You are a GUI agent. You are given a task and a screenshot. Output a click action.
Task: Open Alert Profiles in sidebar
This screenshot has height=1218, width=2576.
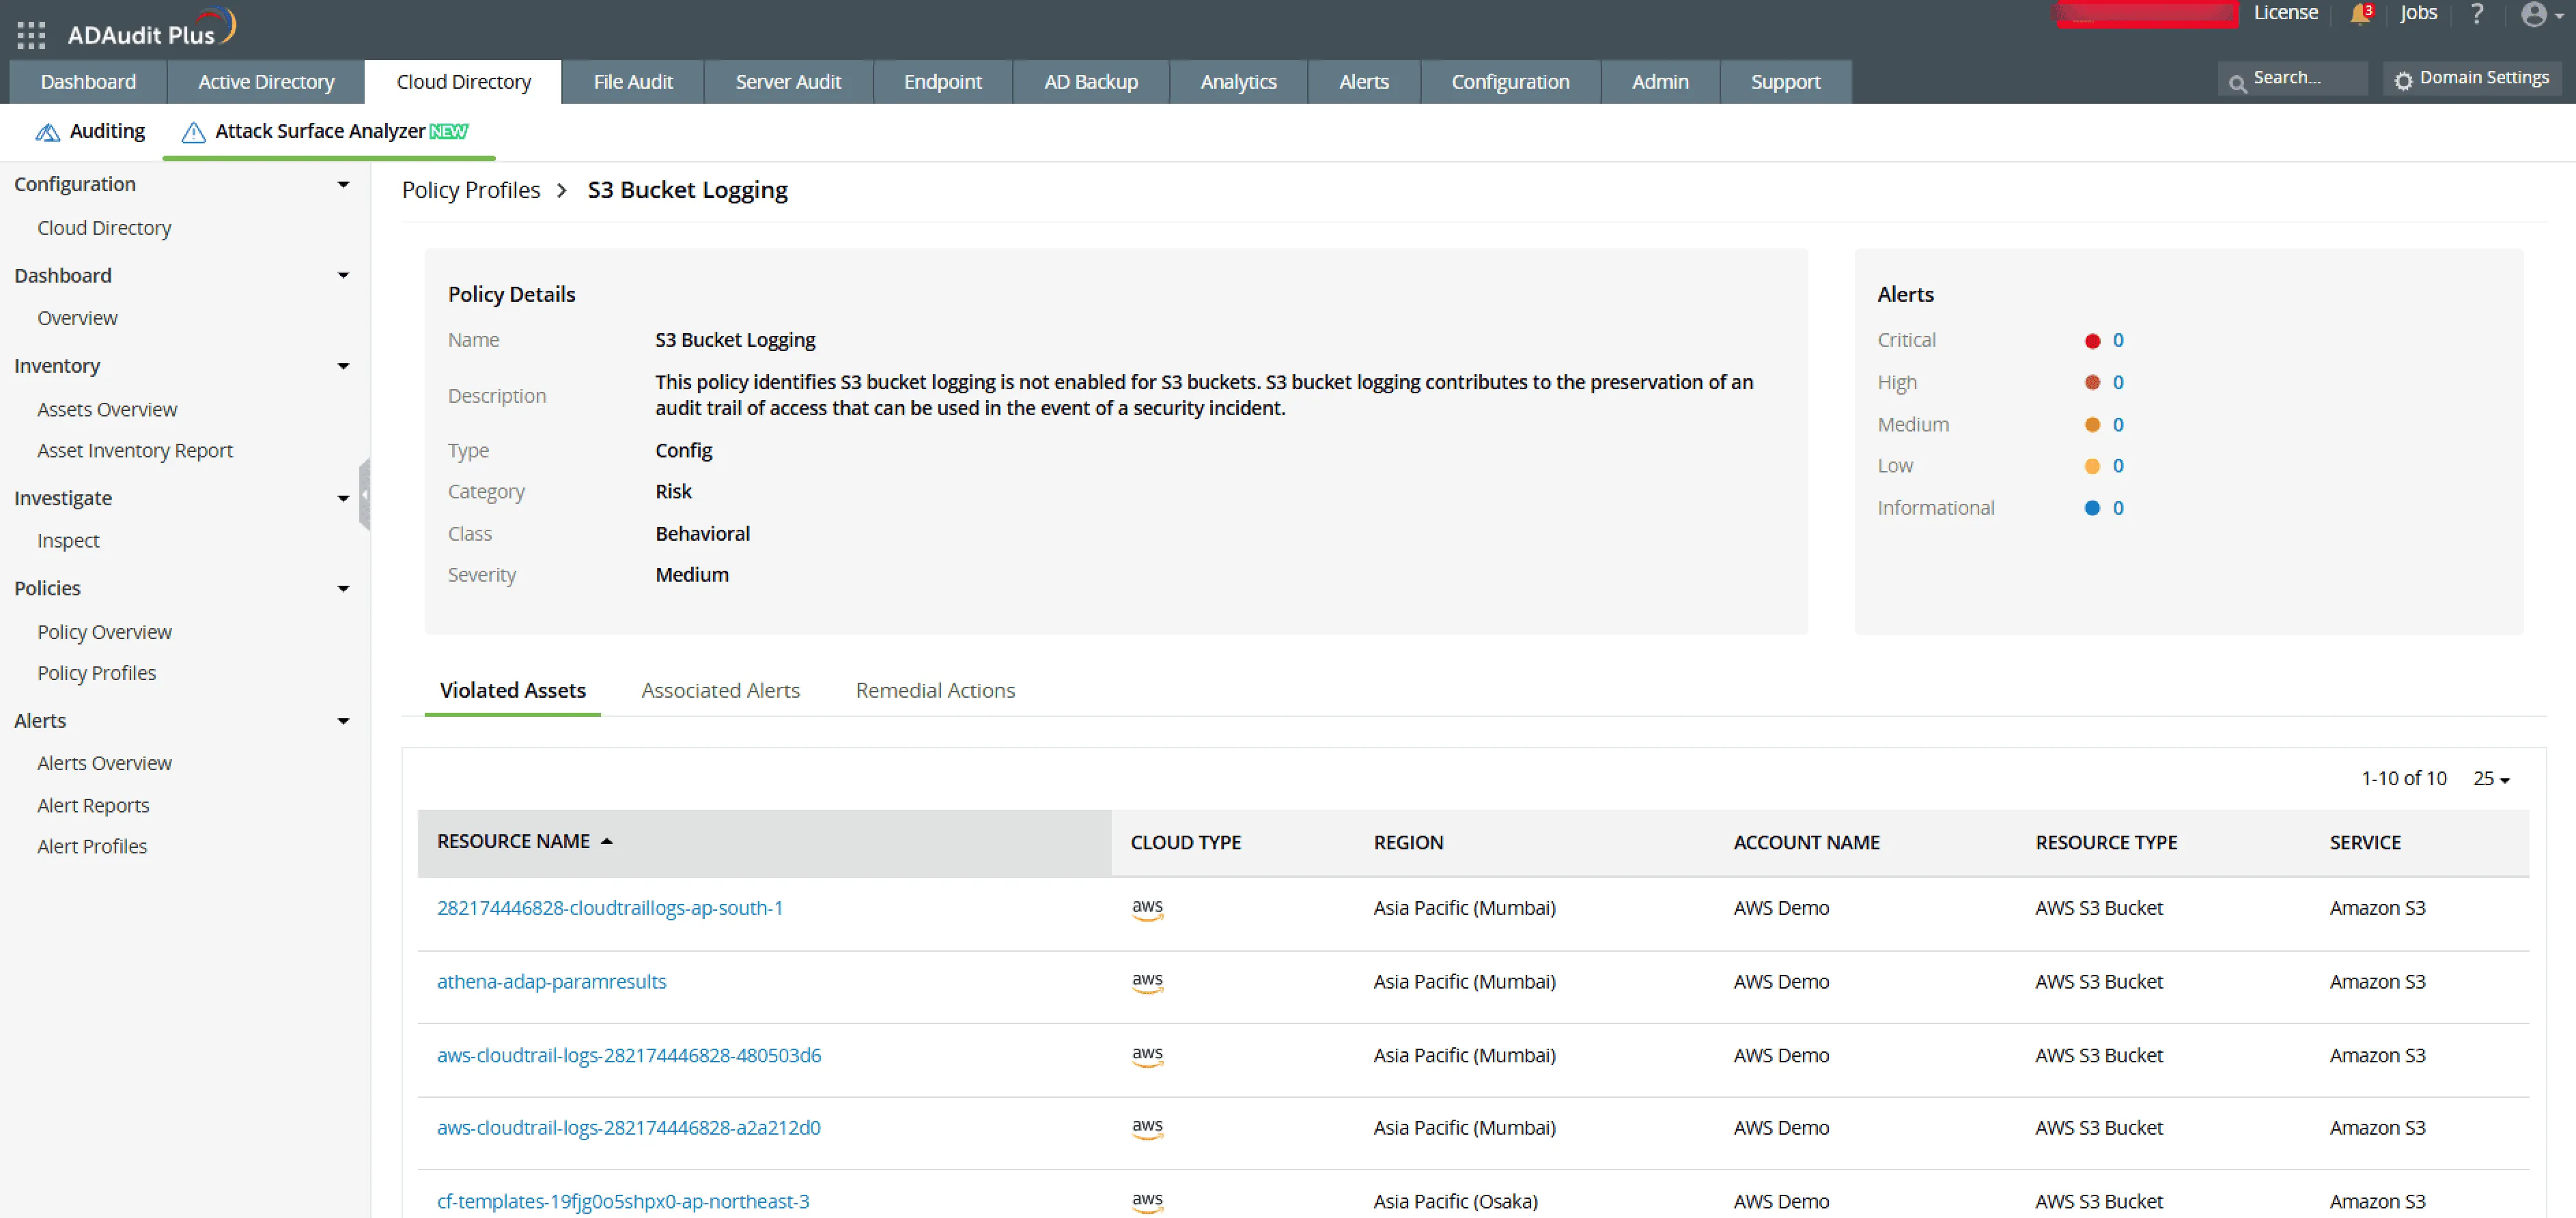92,847
